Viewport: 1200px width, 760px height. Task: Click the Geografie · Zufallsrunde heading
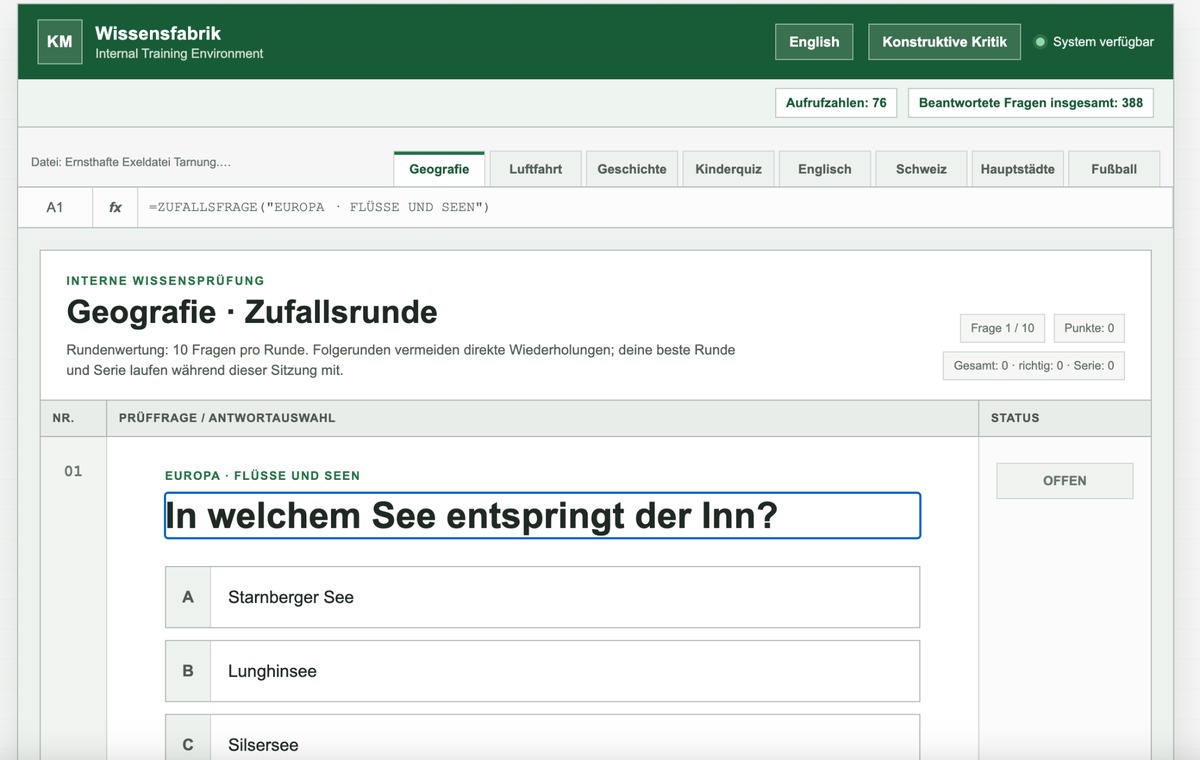[x=252, y=312]
